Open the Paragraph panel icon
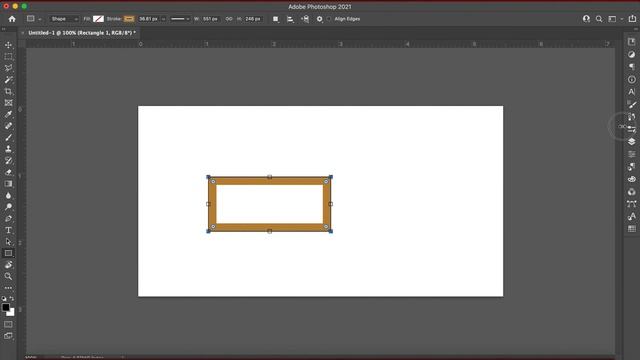Screen dimensions: 640x360 pyautogui.click(x=631, y=67)
